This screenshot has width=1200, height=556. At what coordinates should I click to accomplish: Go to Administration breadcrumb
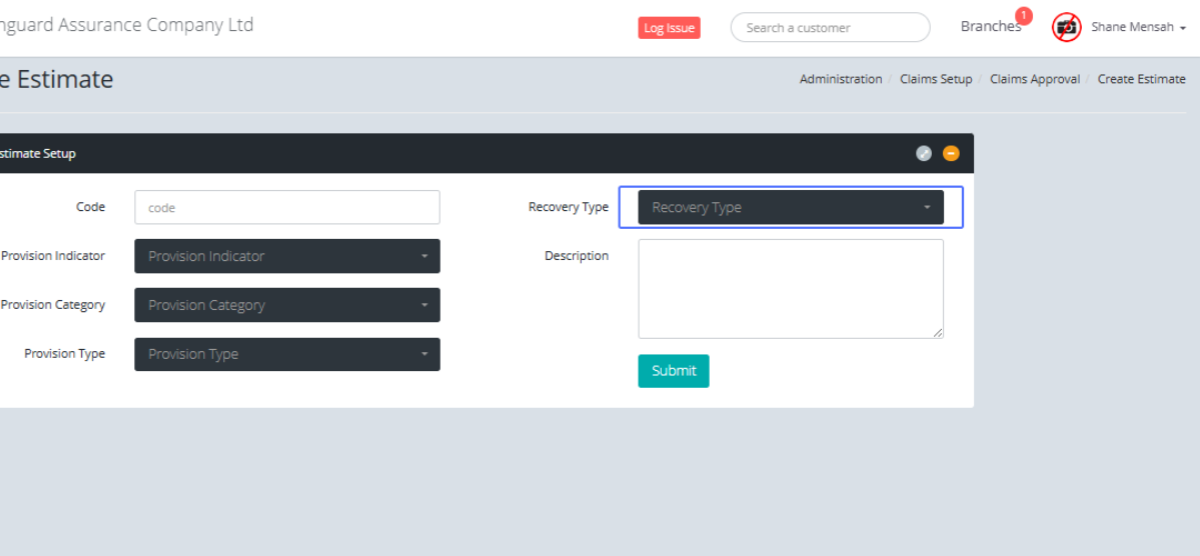pos(840,79)
